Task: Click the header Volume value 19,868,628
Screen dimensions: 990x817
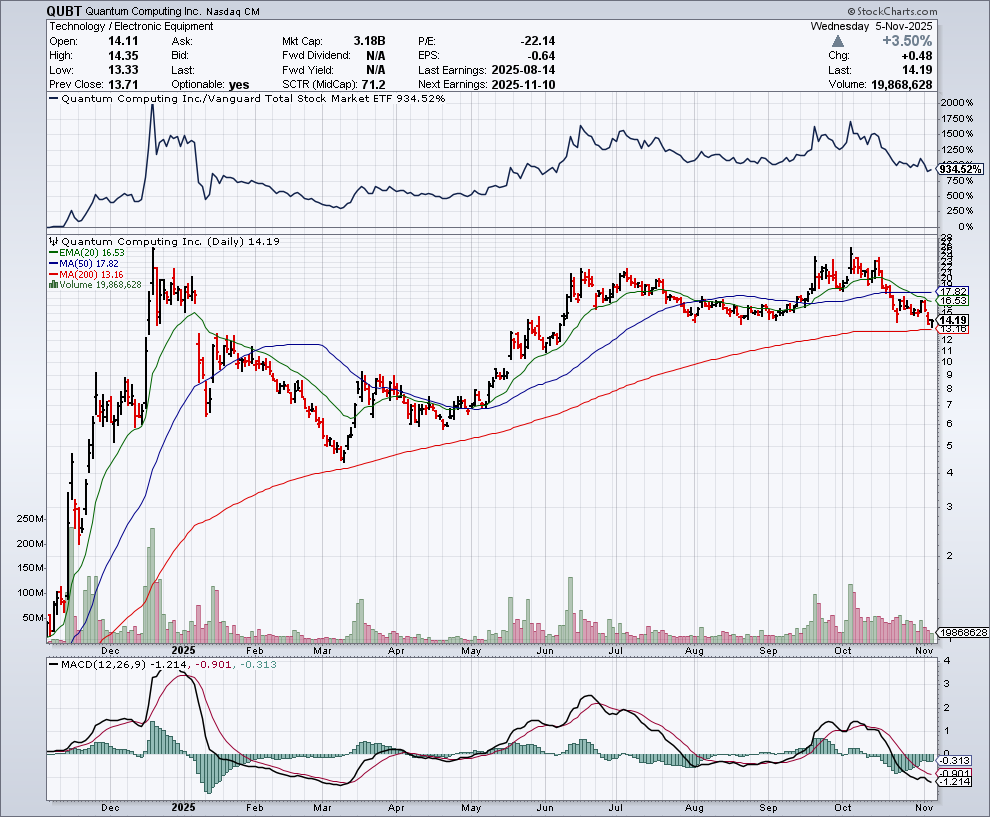Action: click(902, 85)
